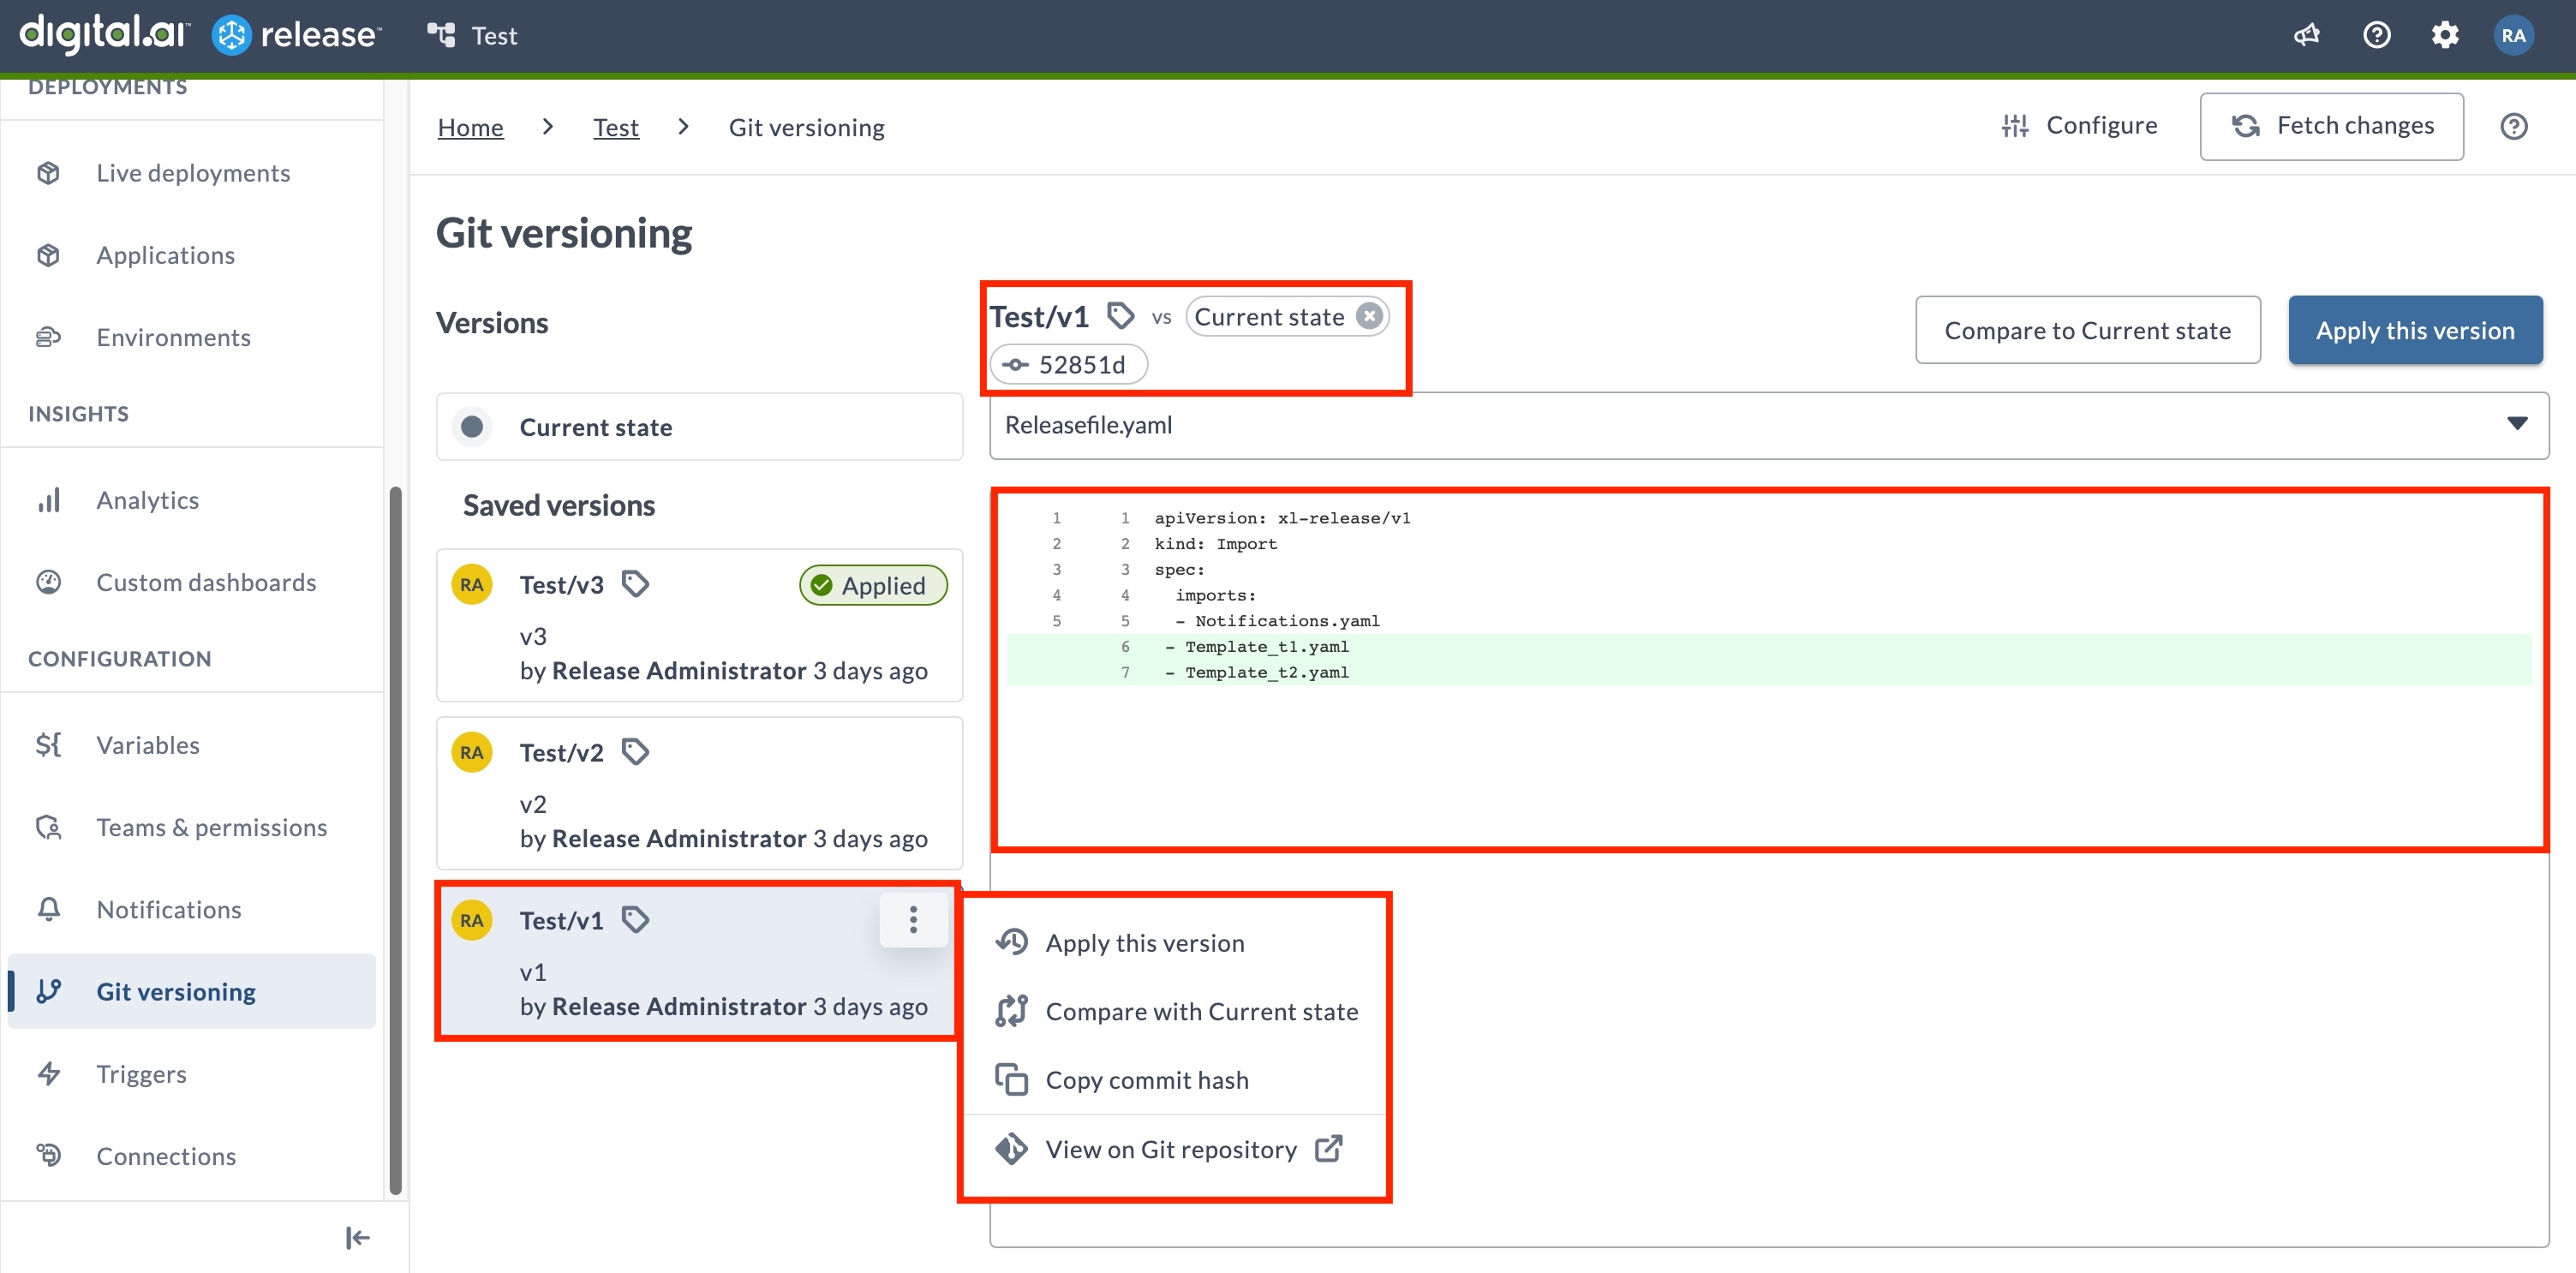The width and height of the screenshot is (2576, 1273).
Task: Open the announcements megaphone icon
Action: coord(2305,34)
